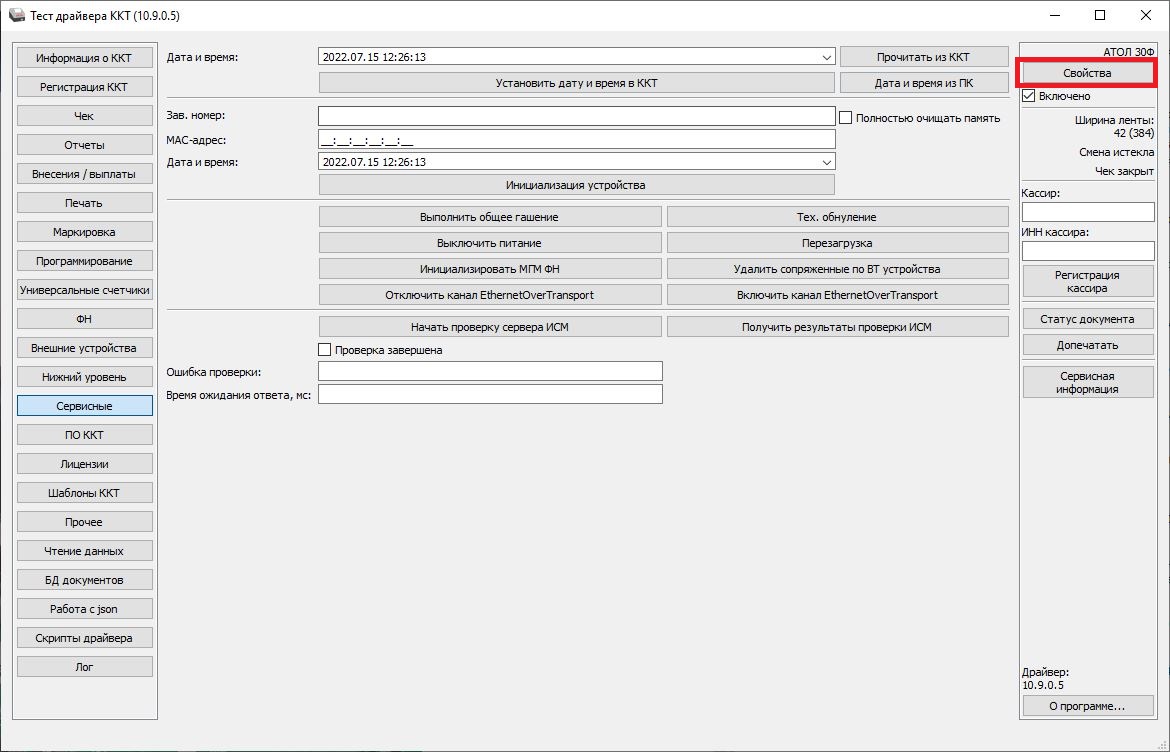Click 'Установить дату и время в ККТ'

click(576, 83)
